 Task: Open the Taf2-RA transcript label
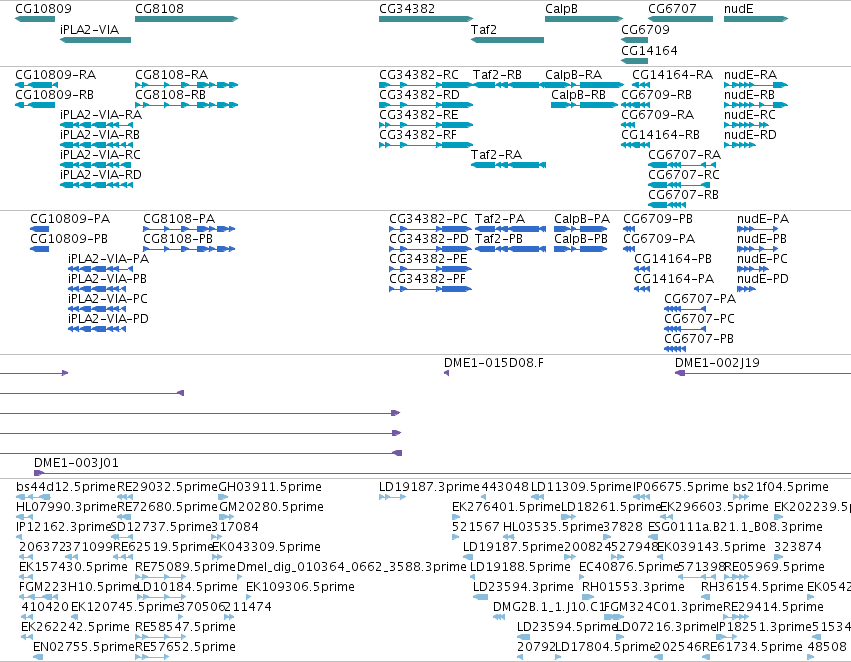[496, 155]
